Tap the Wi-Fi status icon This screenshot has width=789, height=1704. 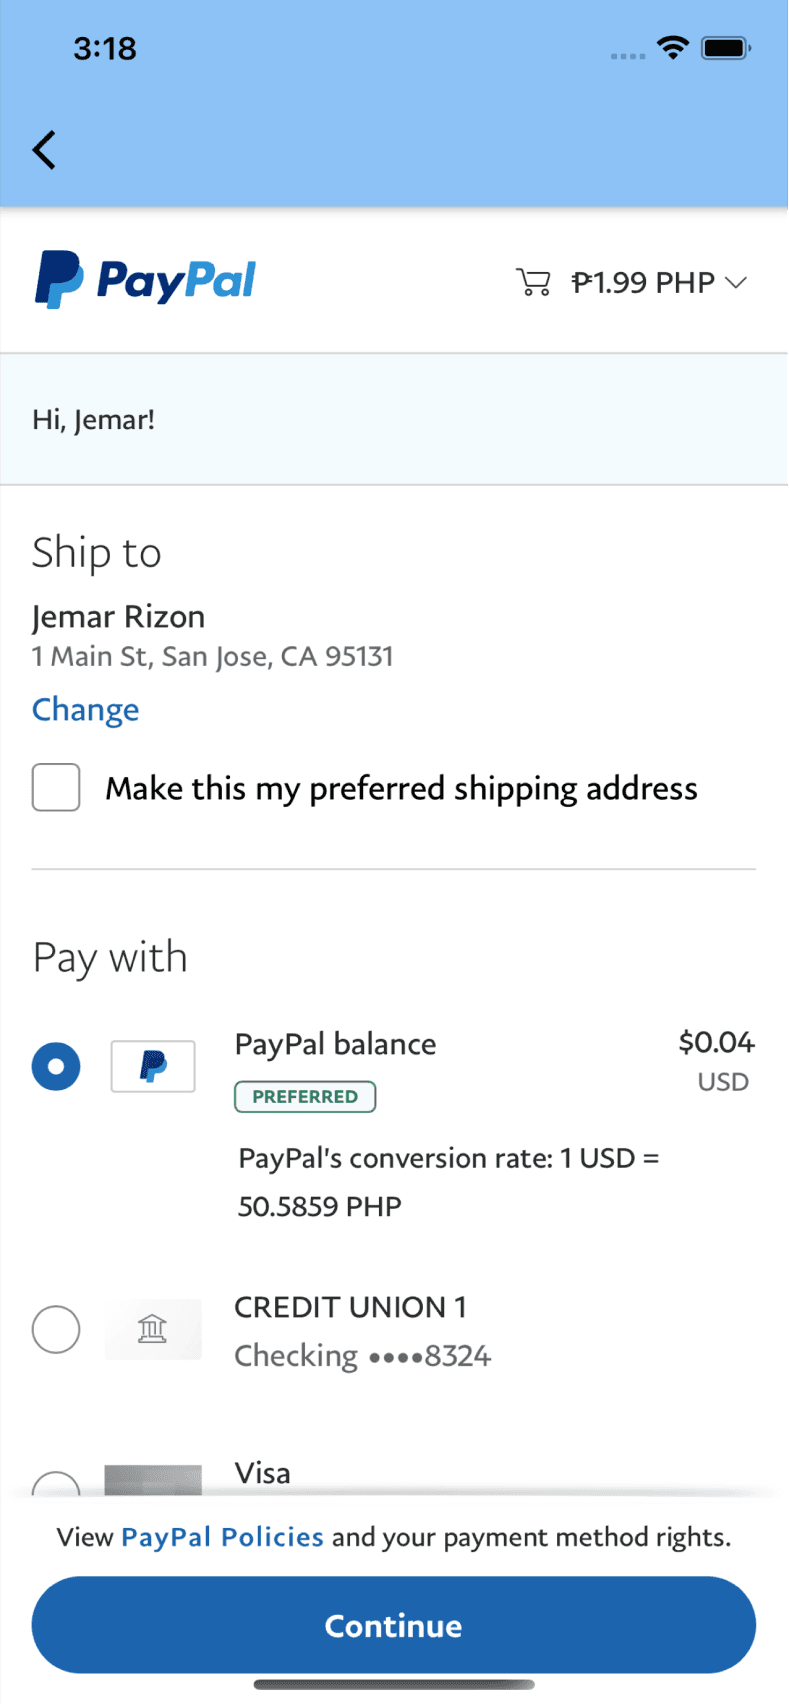click(x=673, y=47)
